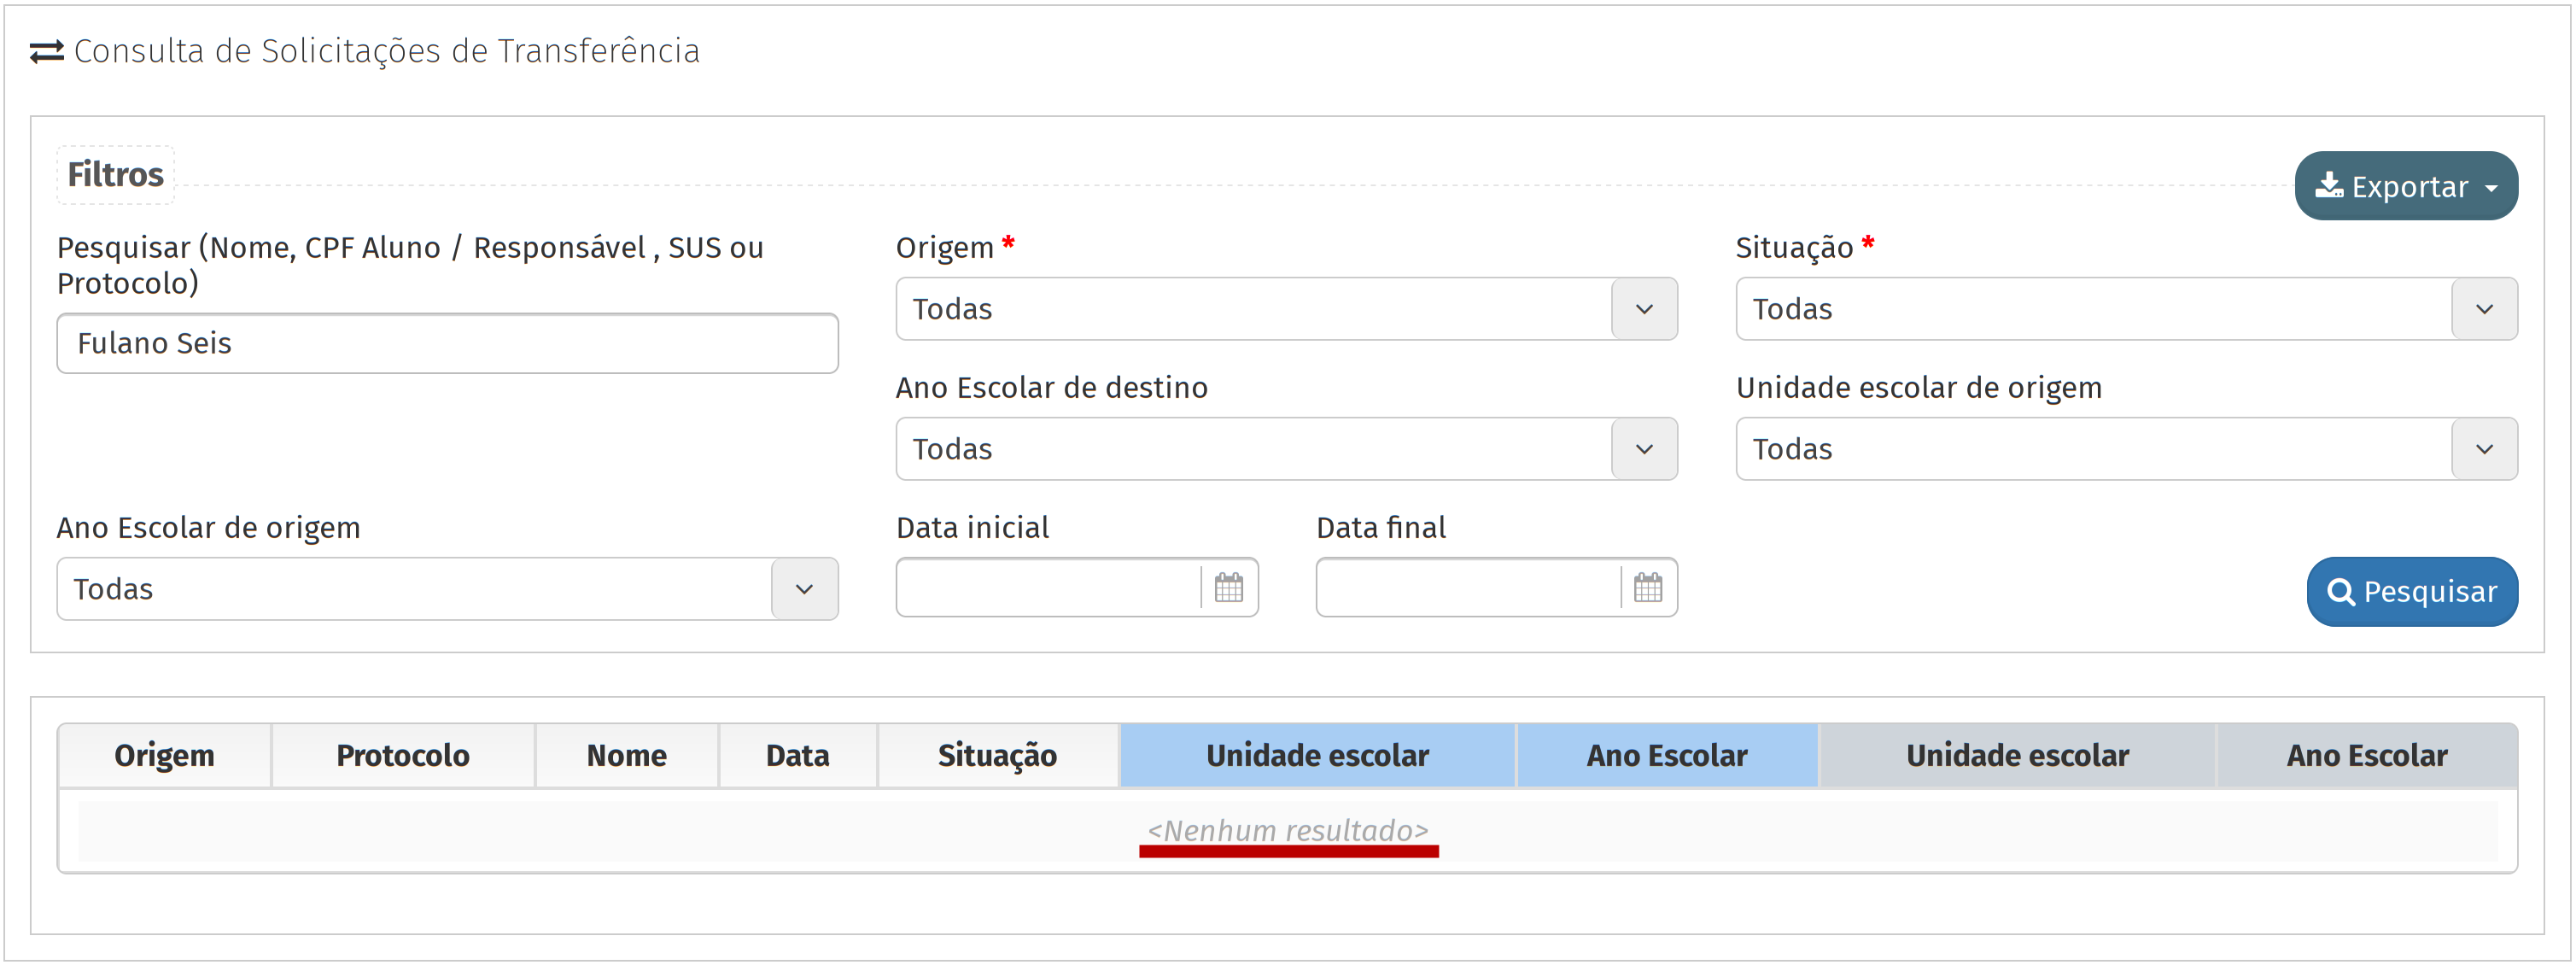Focus the Data final date field
2576x965 pixels.
tap(1468, 588)
